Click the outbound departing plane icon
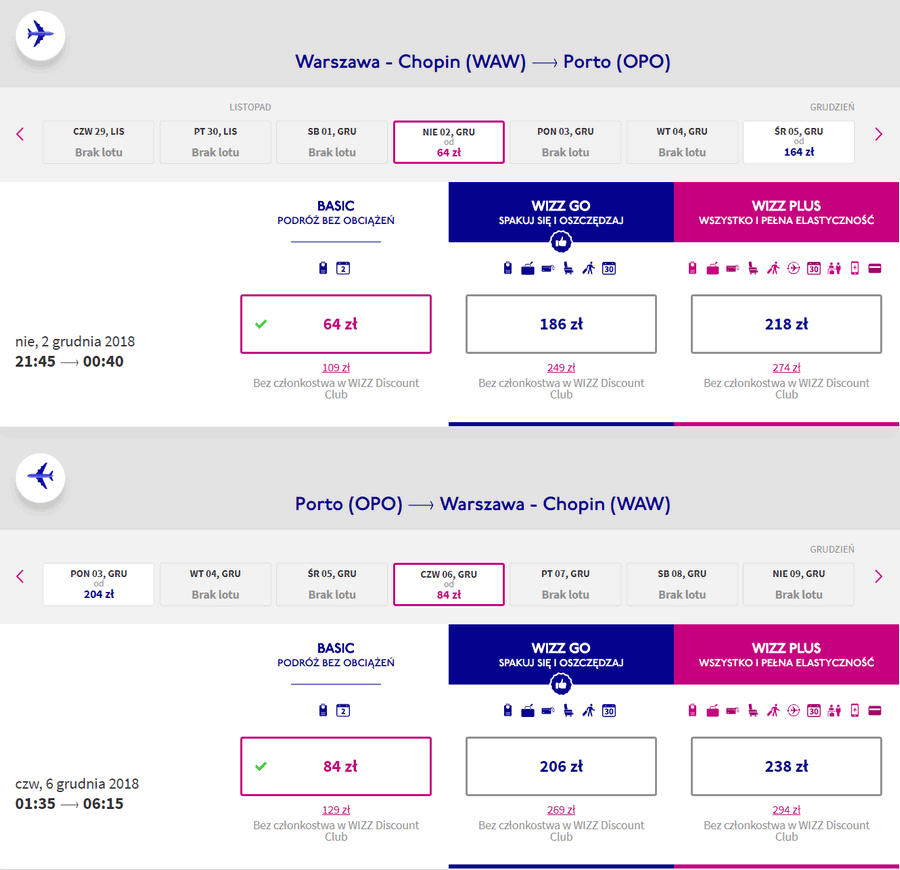 point(40,34)
